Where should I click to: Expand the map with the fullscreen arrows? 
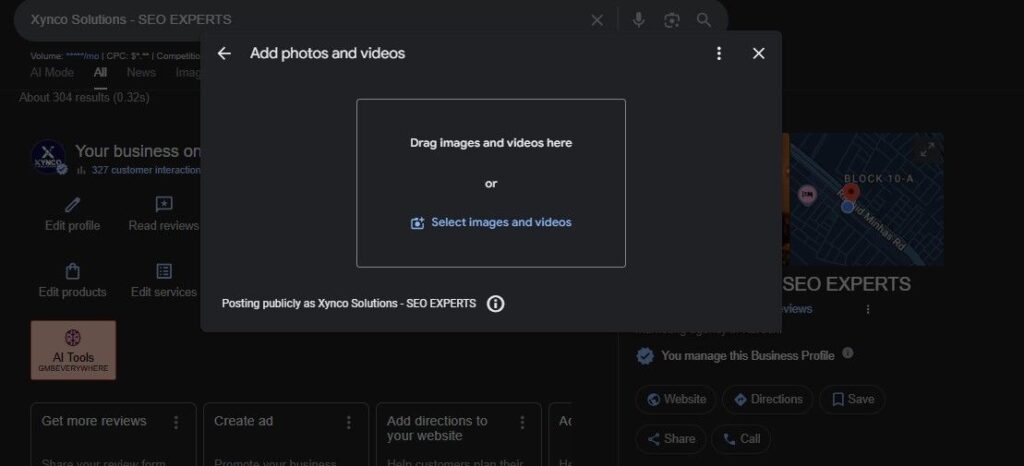click(x=927, y=149)
